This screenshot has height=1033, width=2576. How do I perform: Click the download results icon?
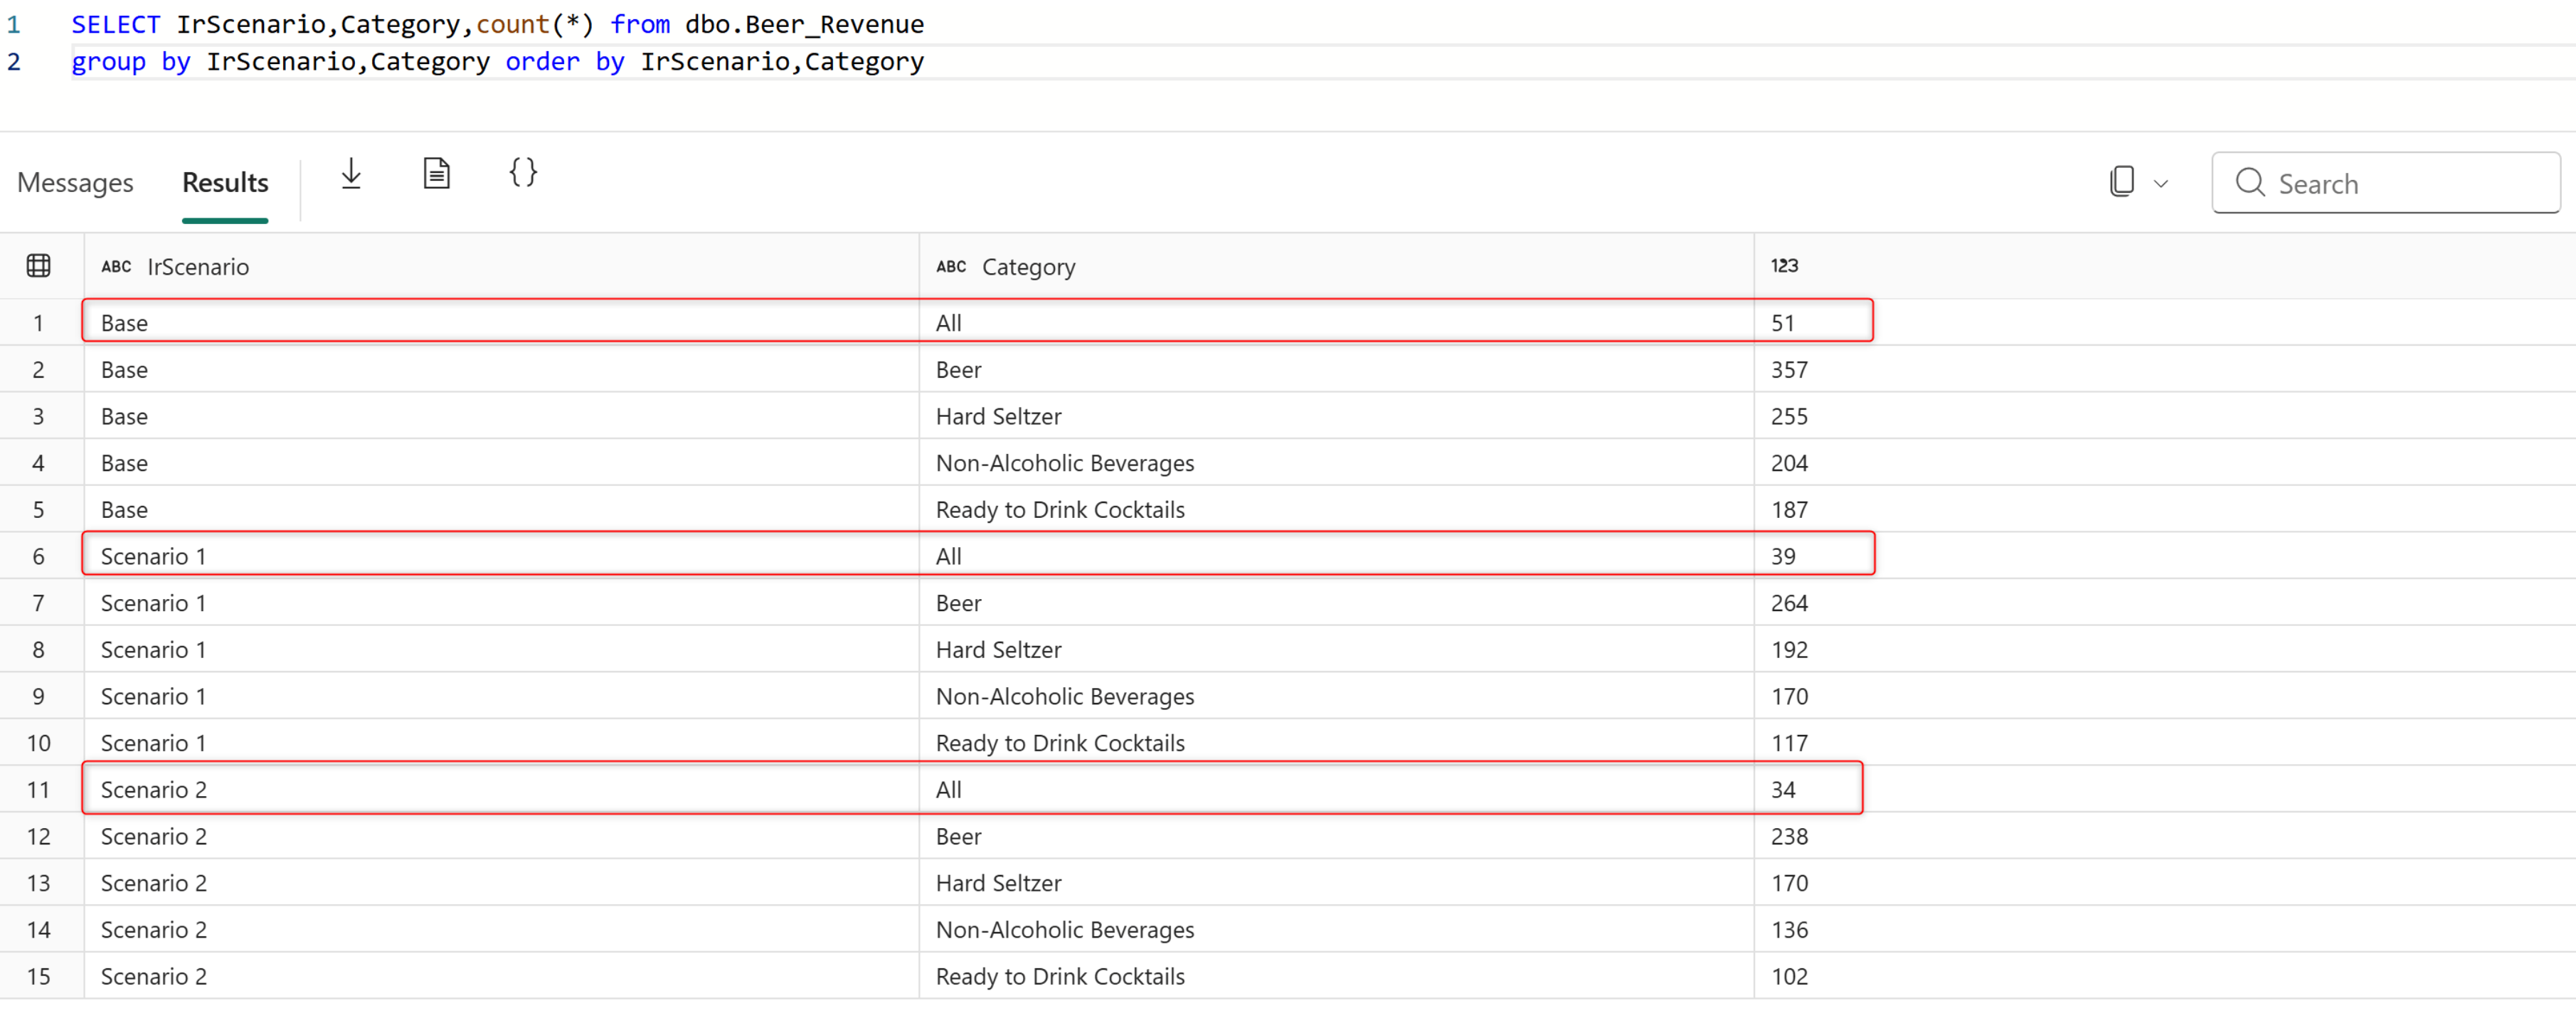click(x=351, y=174)
